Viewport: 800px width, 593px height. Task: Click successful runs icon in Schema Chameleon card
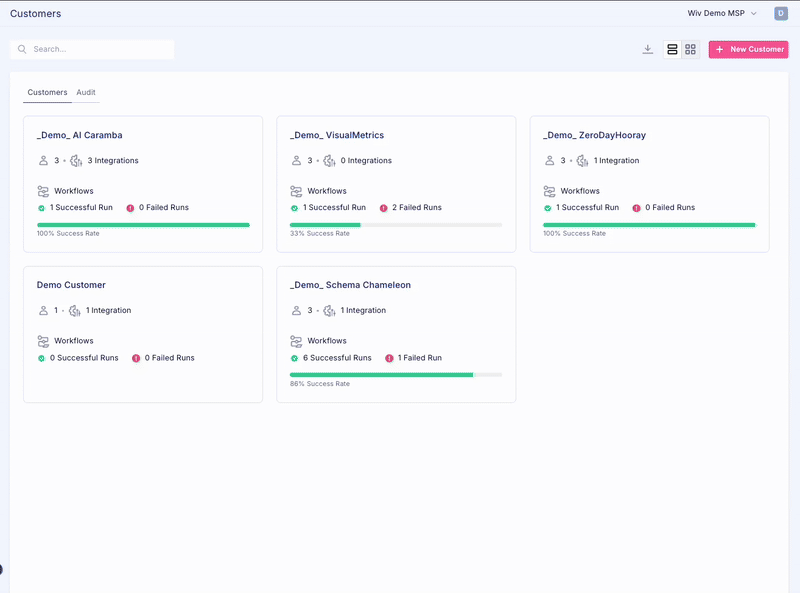point(295,358)
